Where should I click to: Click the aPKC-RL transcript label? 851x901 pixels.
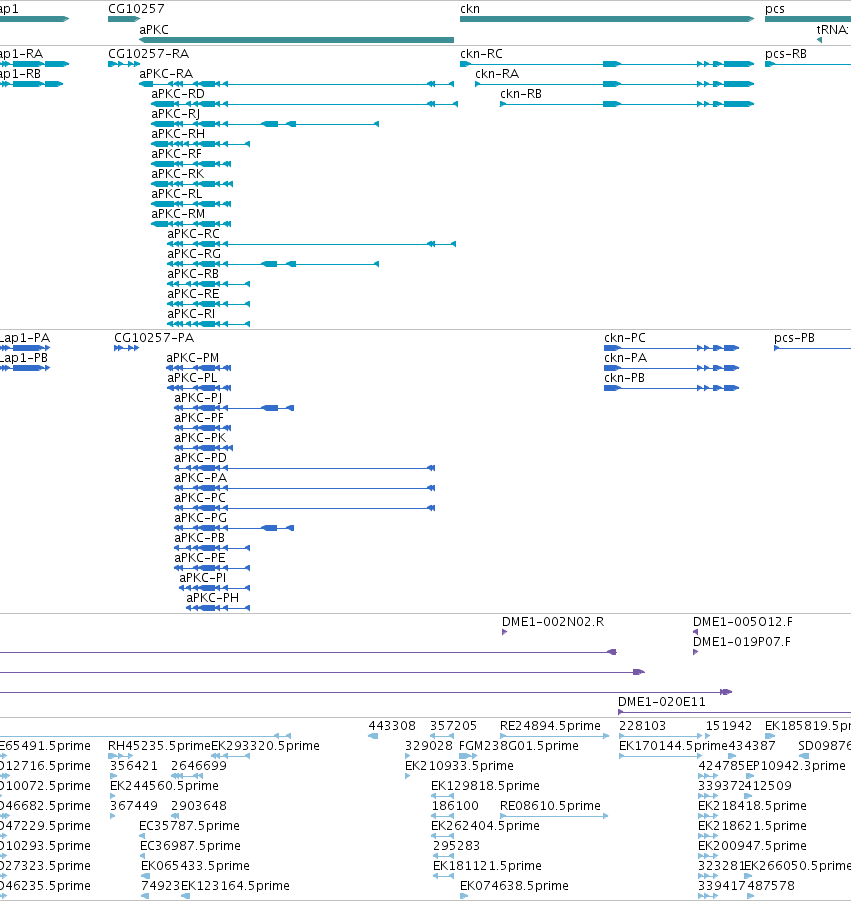click(x=176, y=194)
